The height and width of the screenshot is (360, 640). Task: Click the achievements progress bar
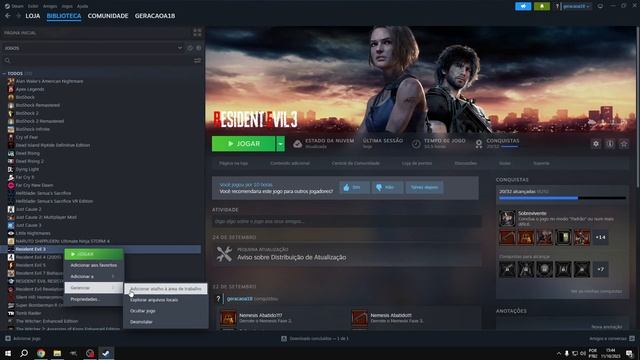coord(562,198)
